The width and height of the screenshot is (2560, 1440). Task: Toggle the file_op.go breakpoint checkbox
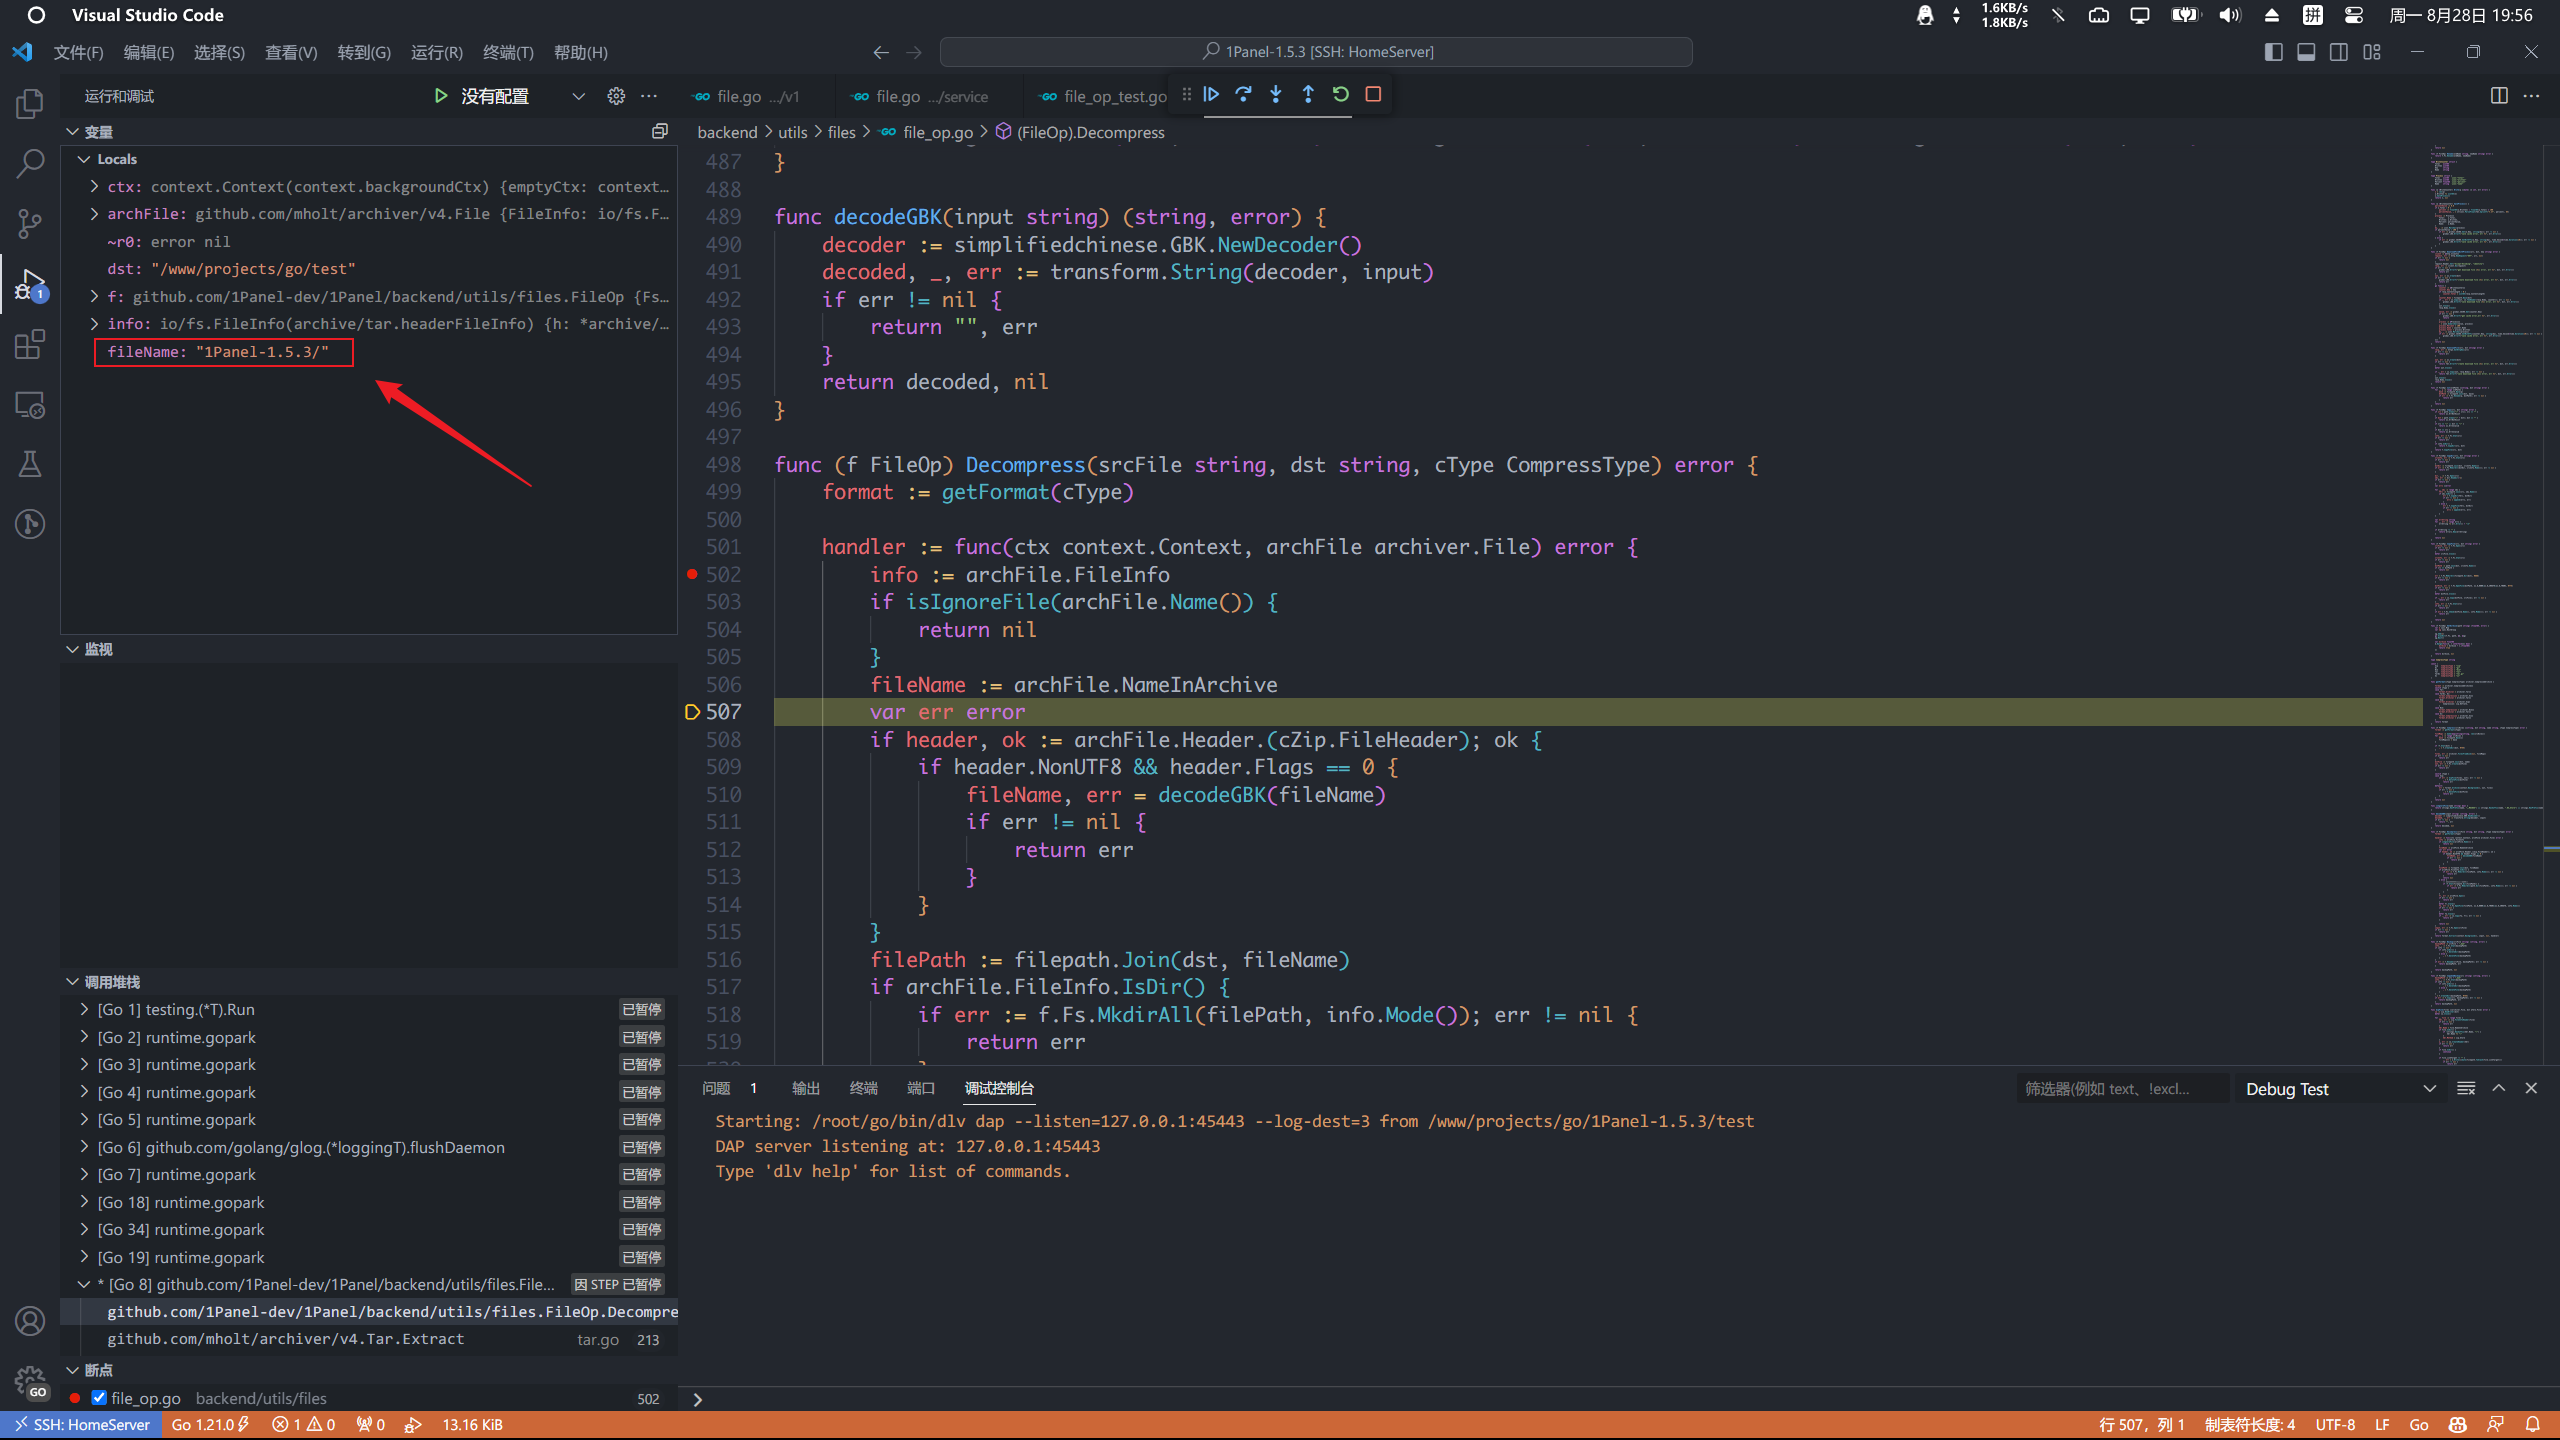(x=98, y=1397)
